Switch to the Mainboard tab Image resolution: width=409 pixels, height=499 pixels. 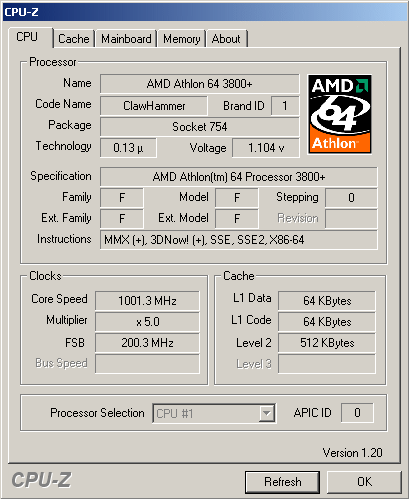click(x=126, y=39)
